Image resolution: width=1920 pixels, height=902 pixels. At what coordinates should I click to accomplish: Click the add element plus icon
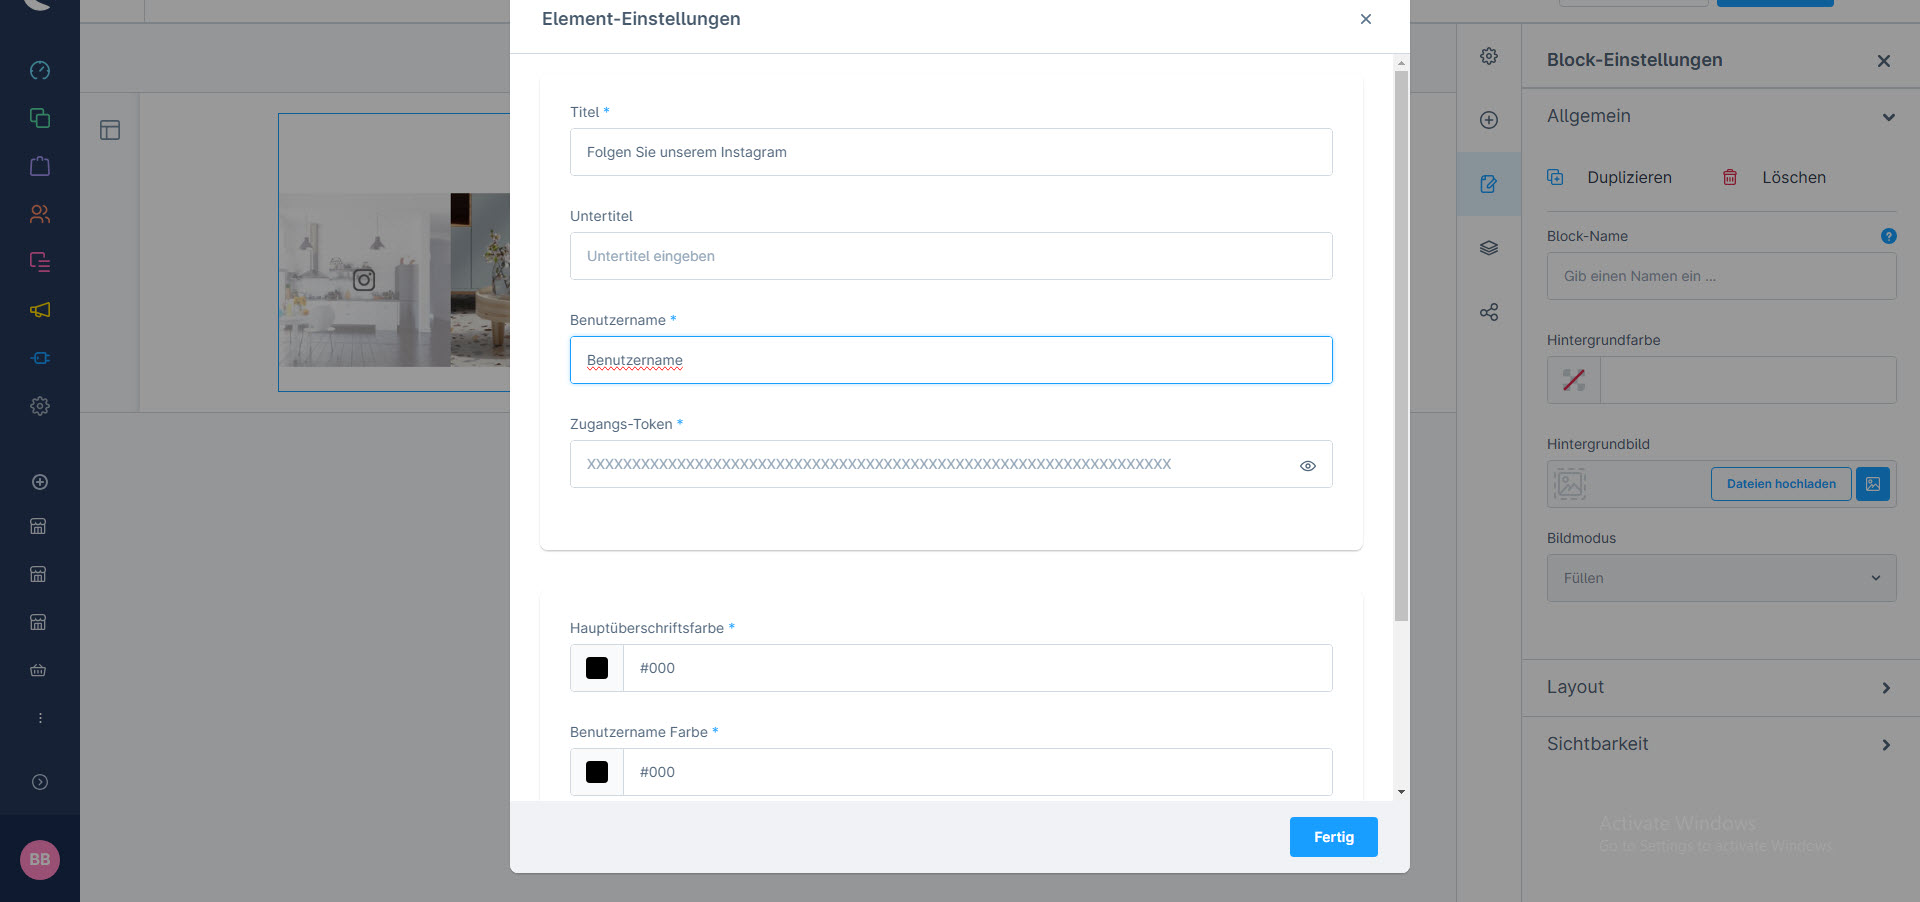click(1489, 120)
